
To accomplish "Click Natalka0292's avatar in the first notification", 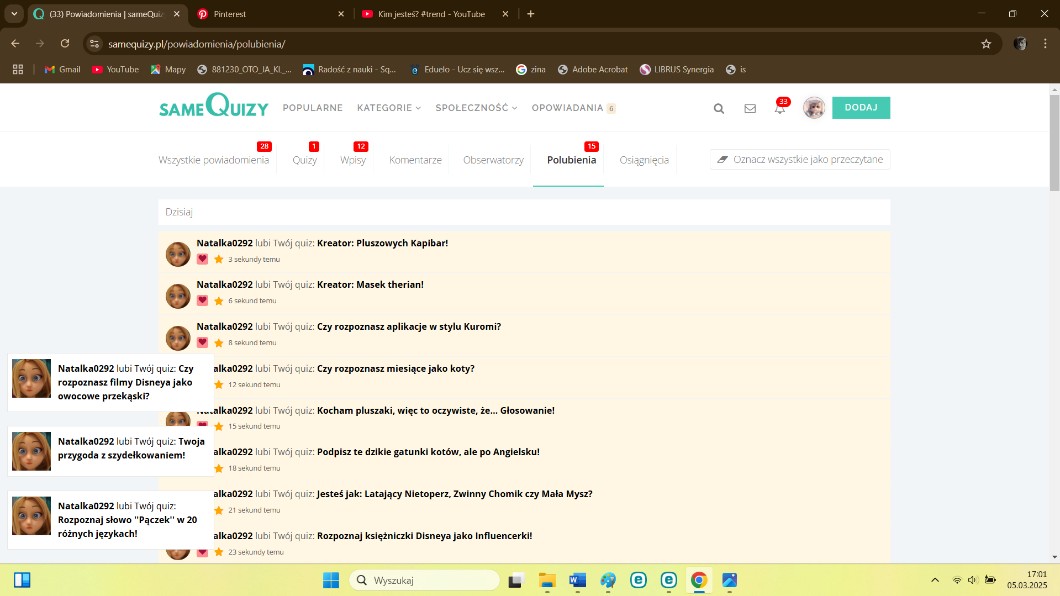I will (x=178, y=254).
